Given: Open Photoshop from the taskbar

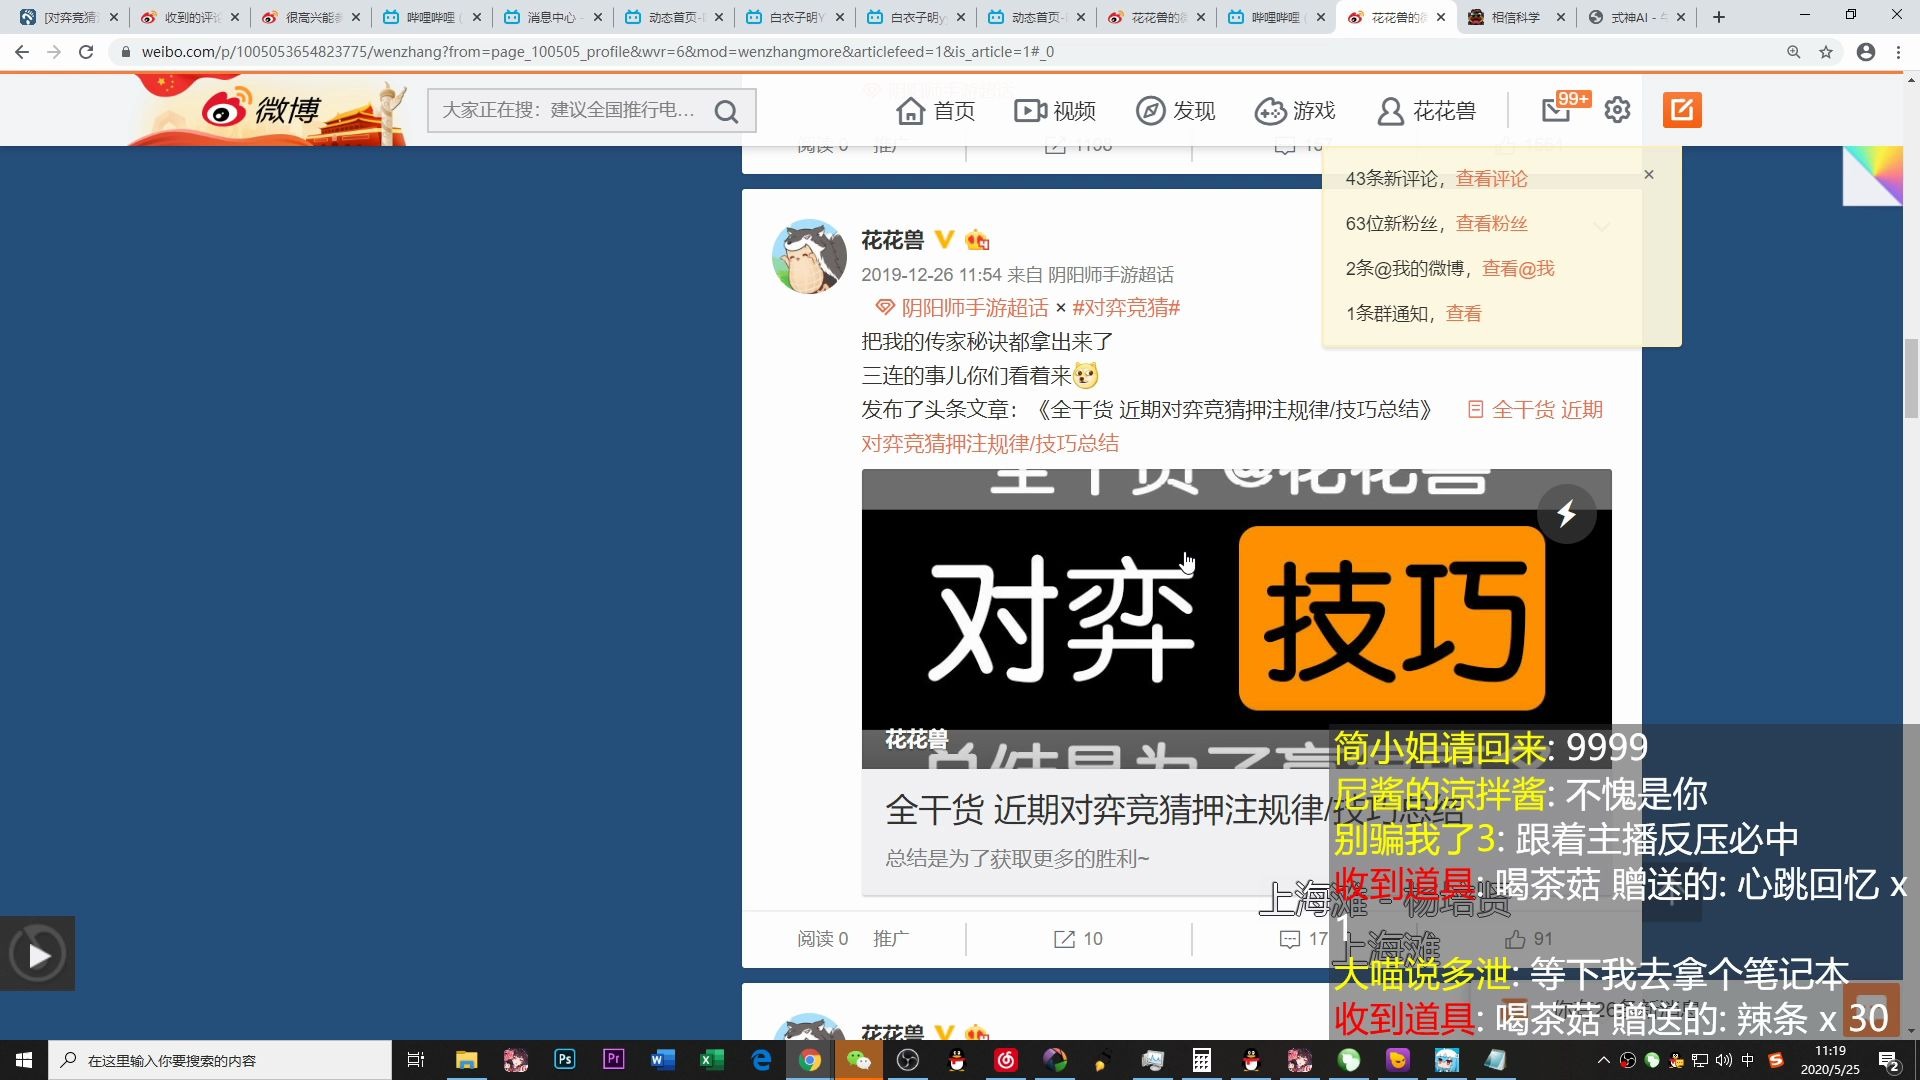Looking at the screenshot, I should (x=565, y=1060).
